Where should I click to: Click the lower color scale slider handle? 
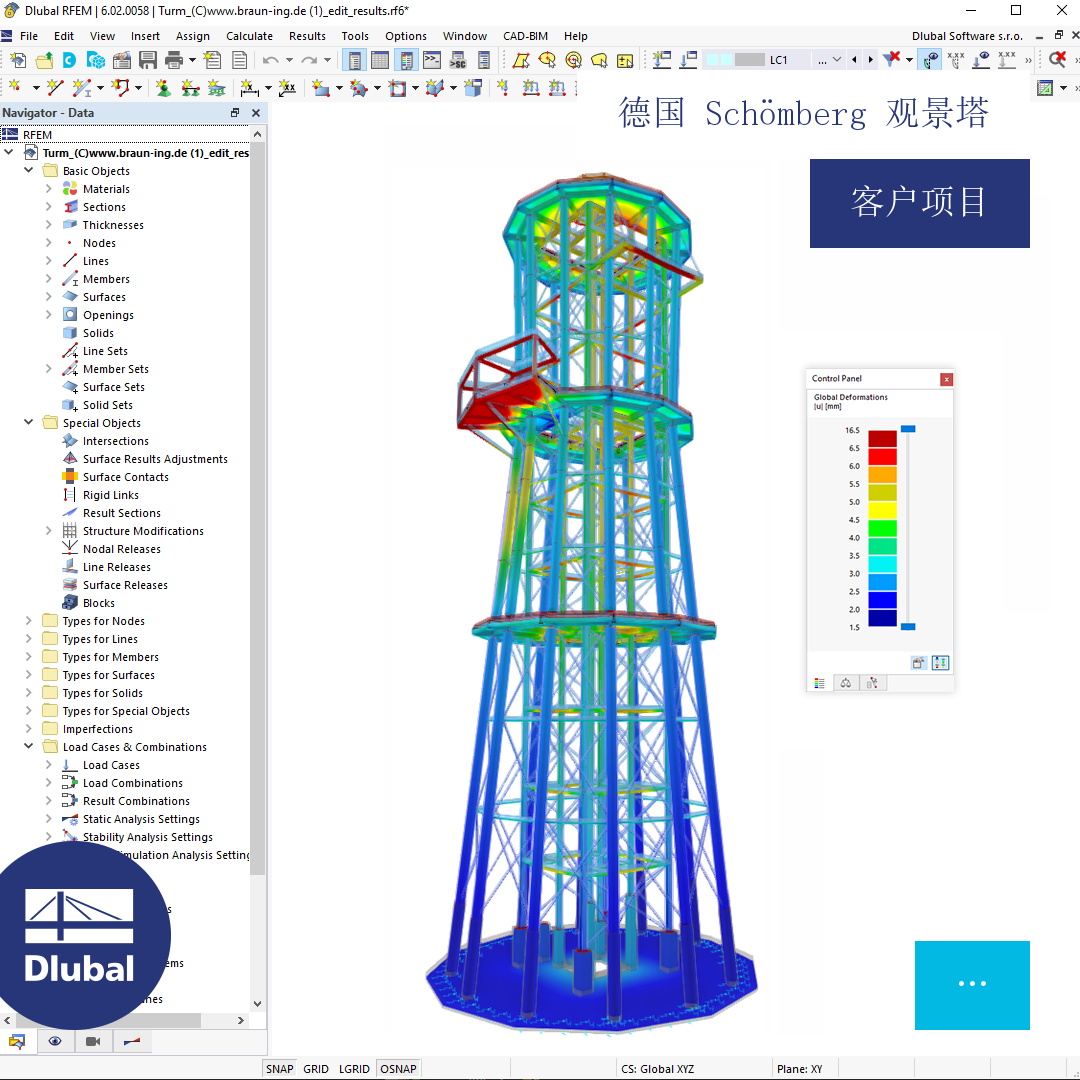[x=908, y=627]
